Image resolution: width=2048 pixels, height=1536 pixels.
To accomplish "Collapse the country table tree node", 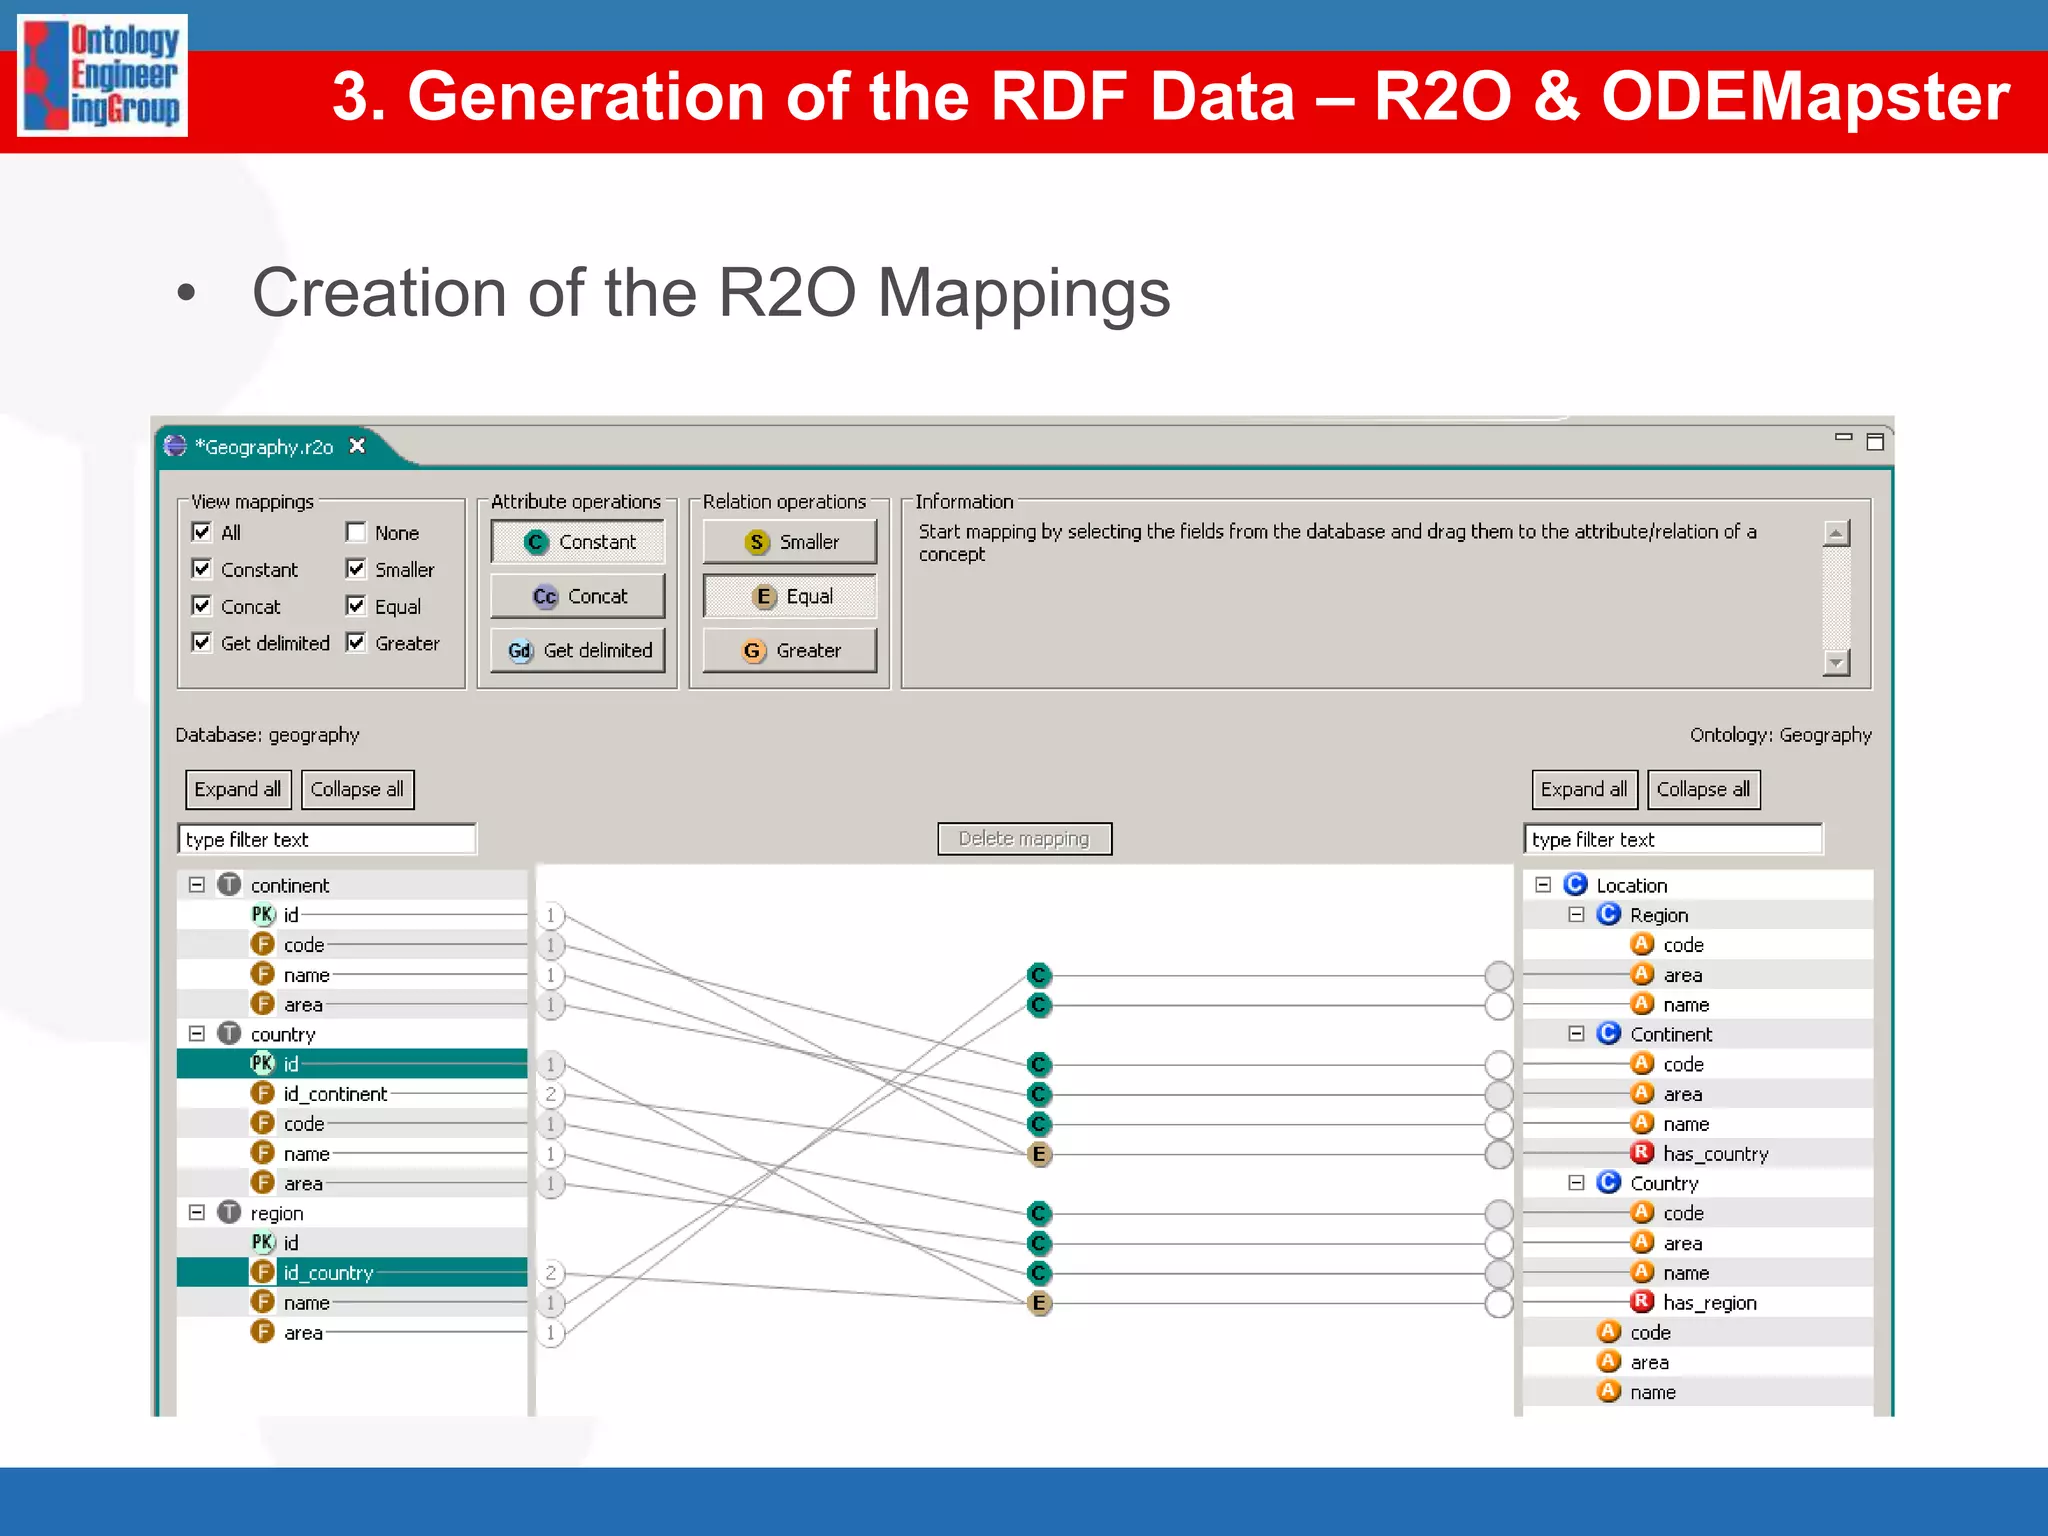I will pyautogui.click(x=197, y=1034).
